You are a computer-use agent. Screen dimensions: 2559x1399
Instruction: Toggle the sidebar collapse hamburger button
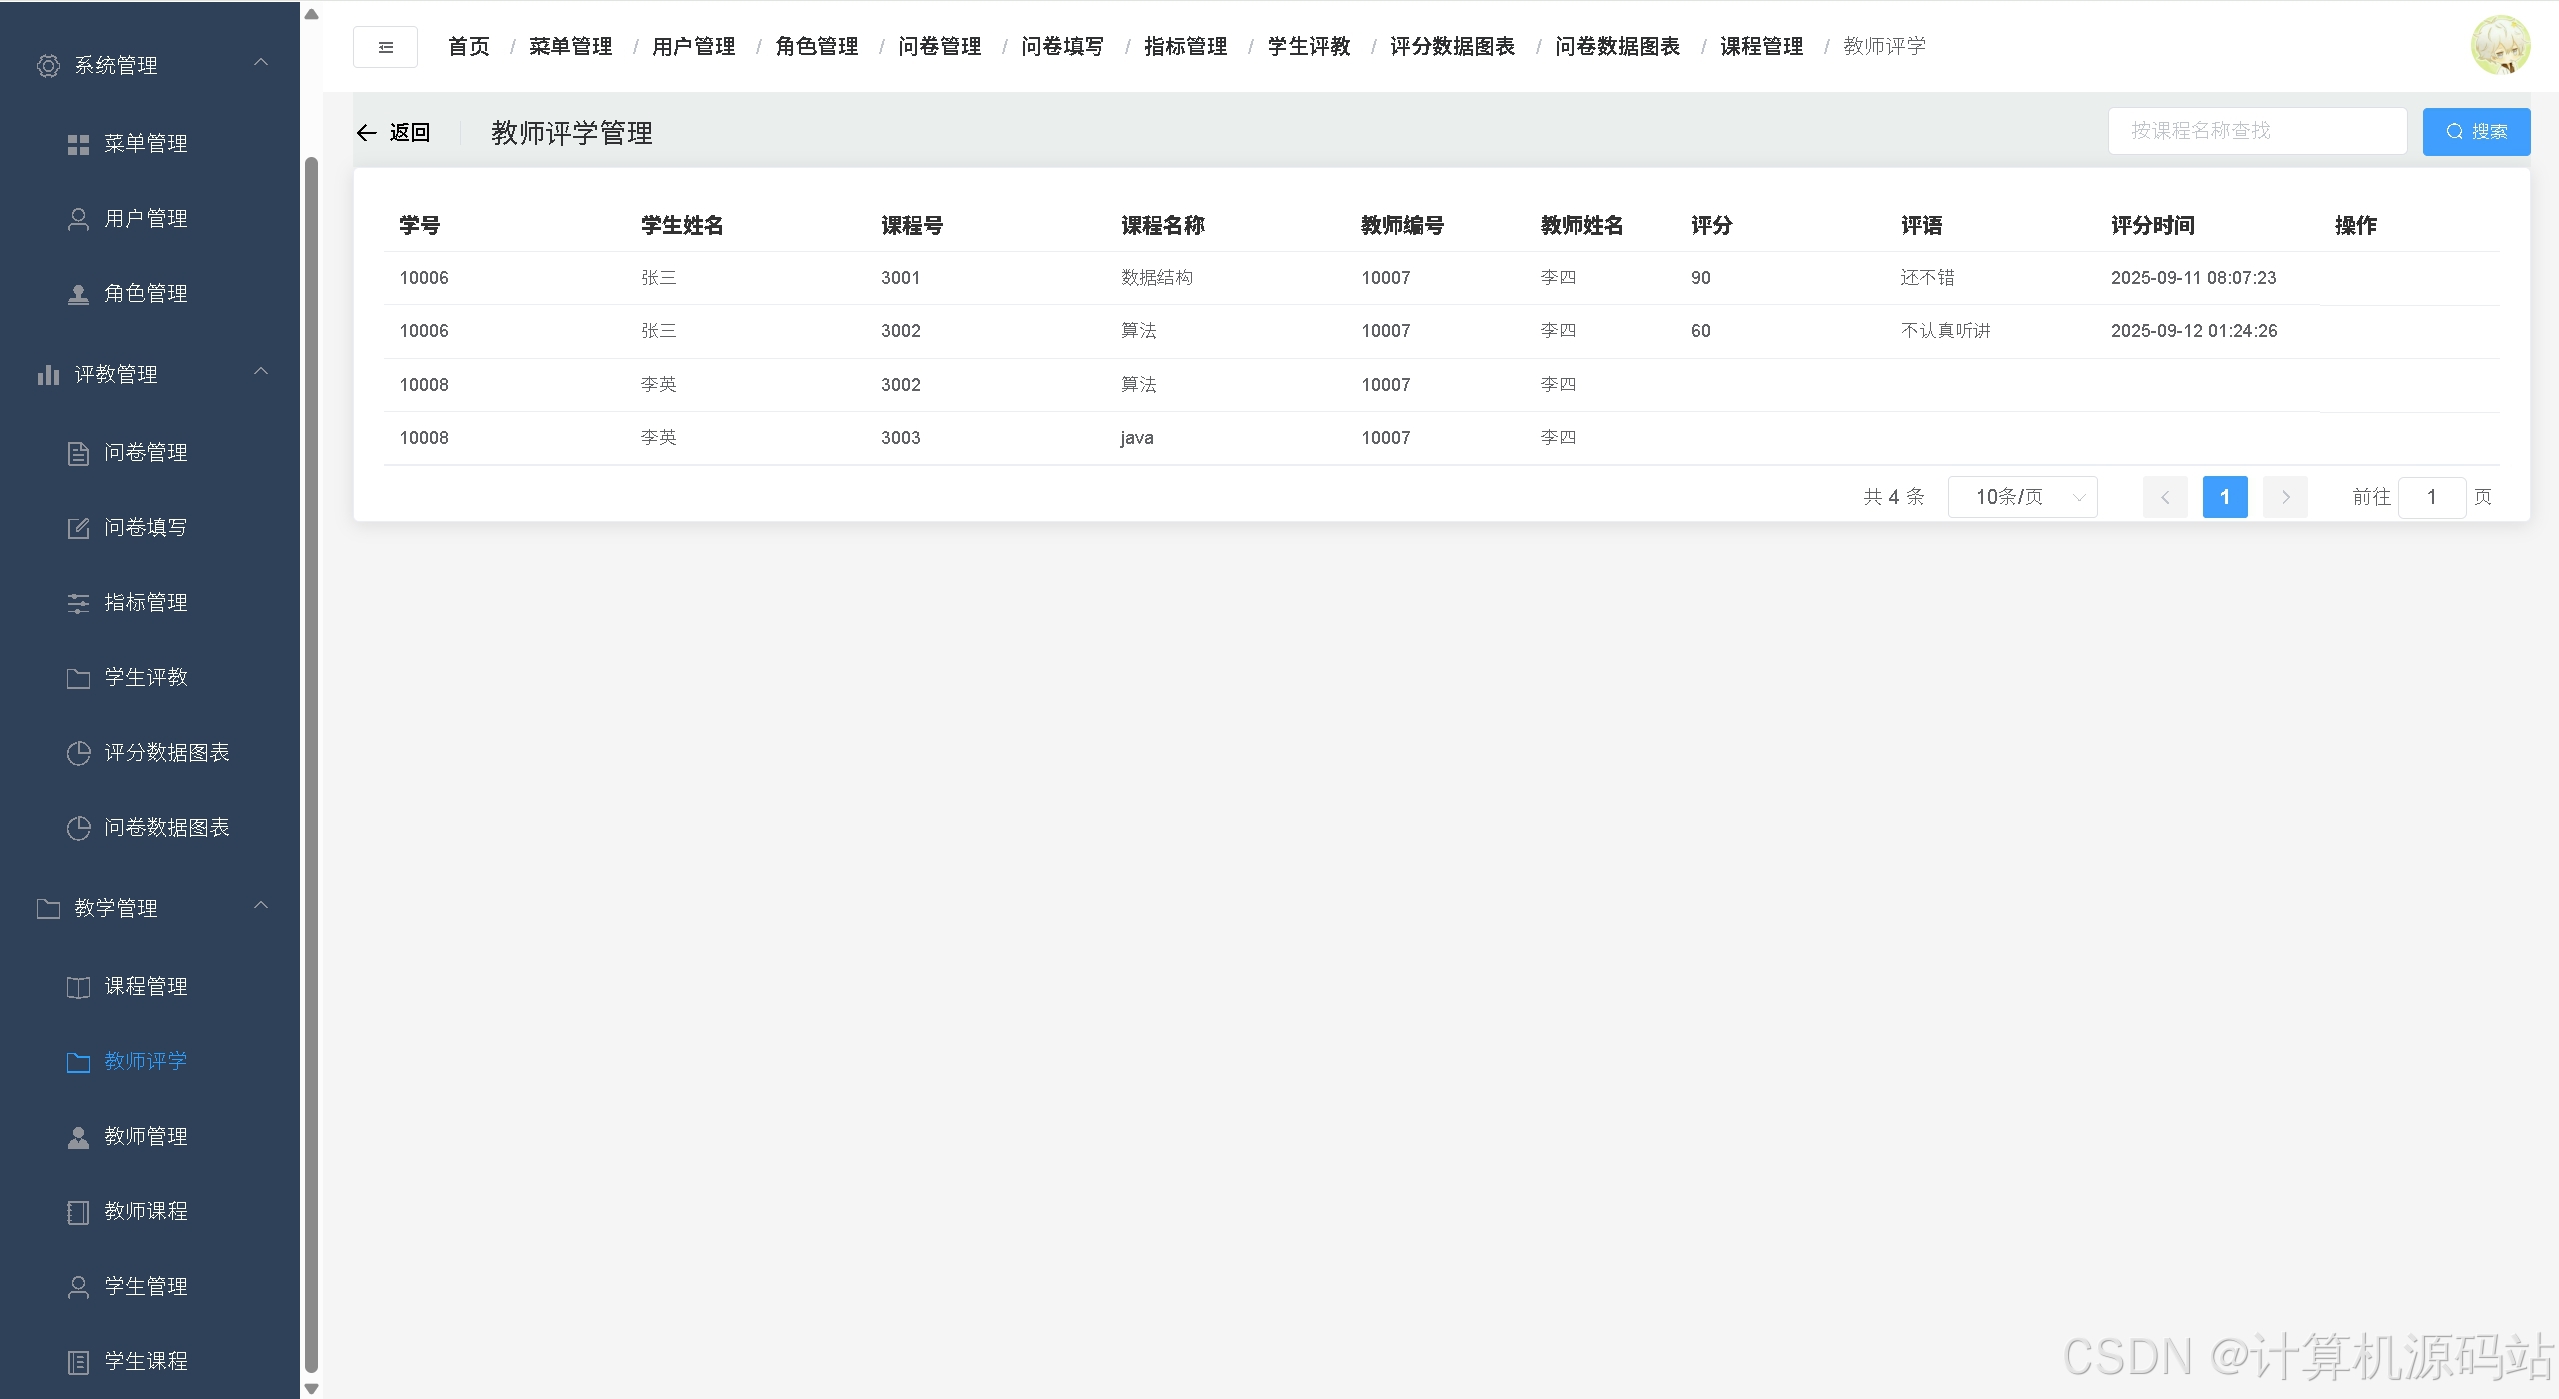[x=385, y=47]
